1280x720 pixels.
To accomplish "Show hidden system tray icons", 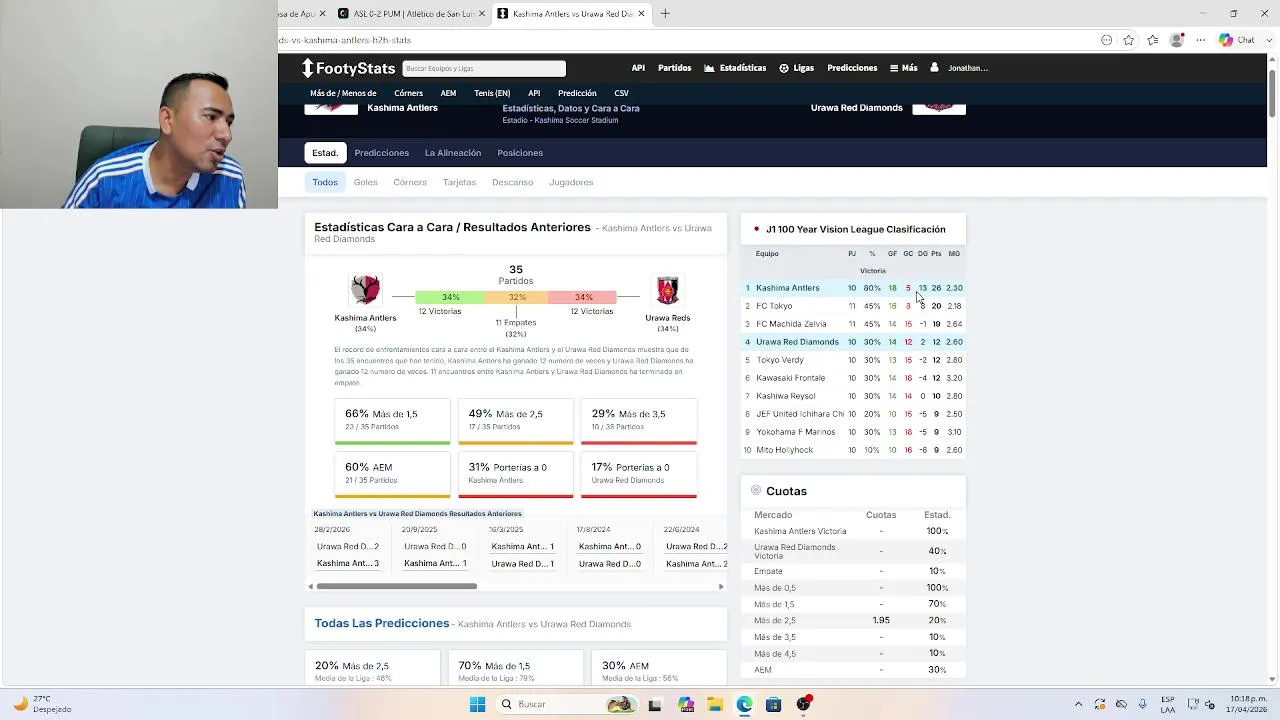I will 1078,704.
